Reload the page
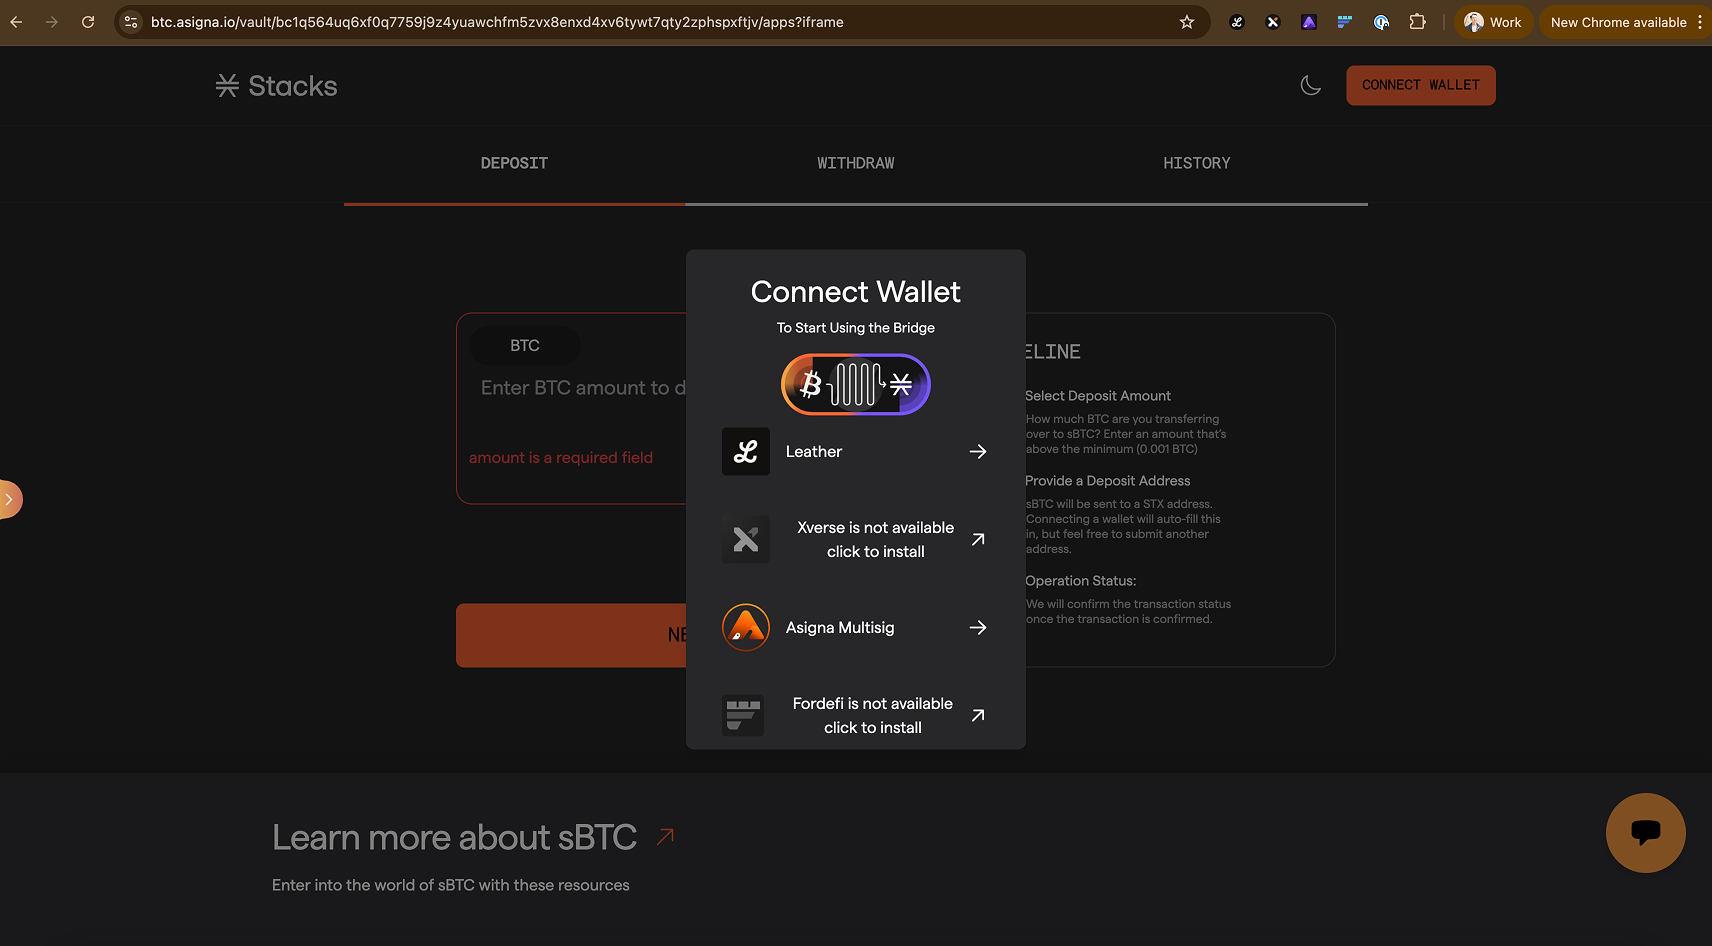Viewport: 1712px width, 946px height. [x=88, y=22]
